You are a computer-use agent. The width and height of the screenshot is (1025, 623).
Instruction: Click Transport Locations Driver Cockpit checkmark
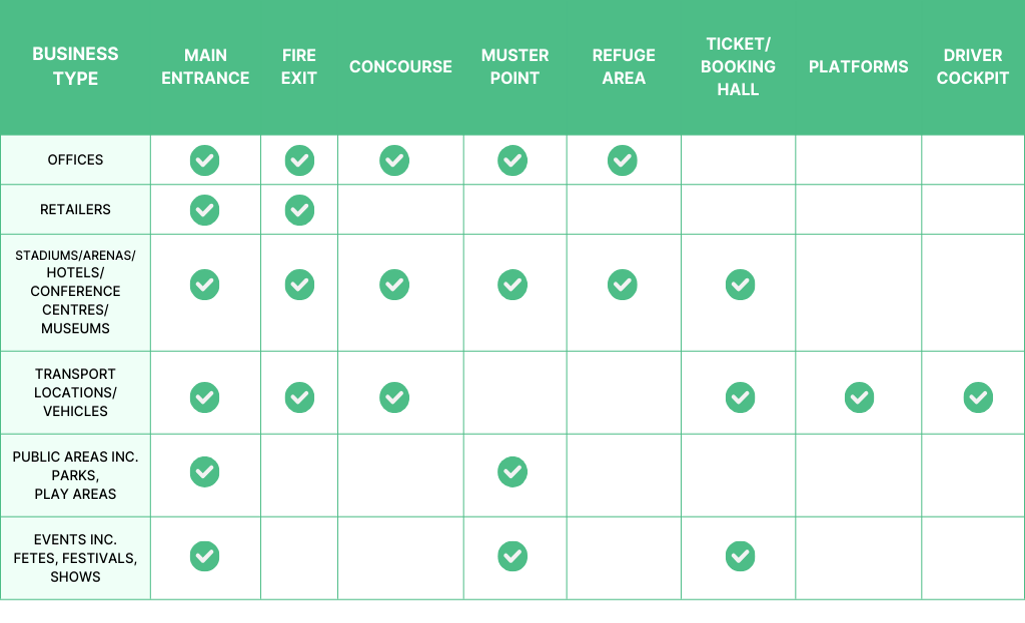point(978,397)
